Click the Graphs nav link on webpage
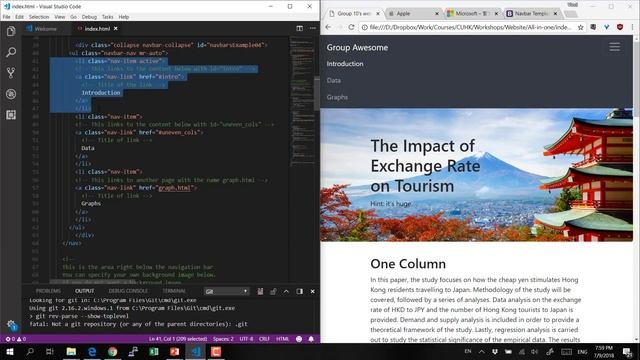This screenshot has width=640, height=360. (x=337, y=97)
